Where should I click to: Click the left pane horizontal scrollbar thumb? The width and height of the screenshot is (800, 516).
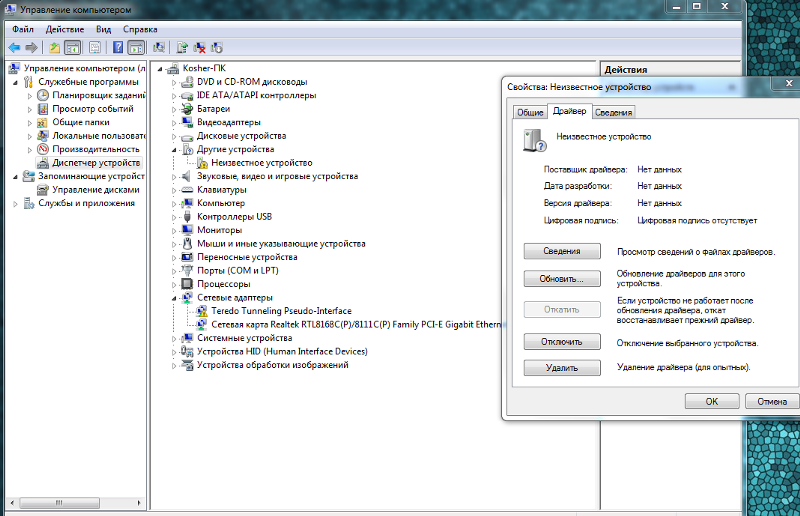(59, 503)
